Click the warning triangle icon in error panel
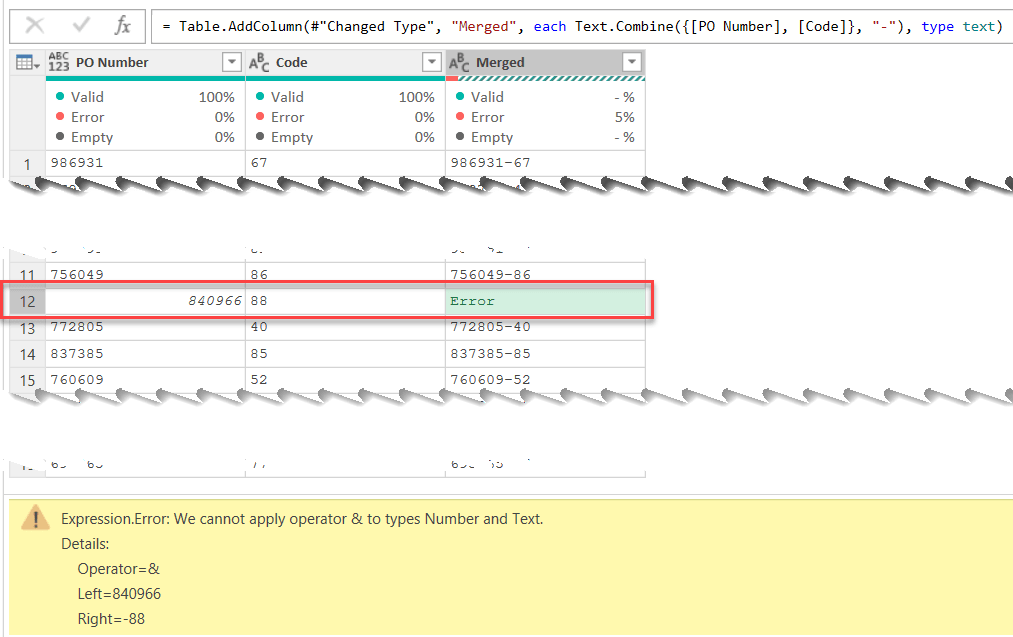 point(37,518)
